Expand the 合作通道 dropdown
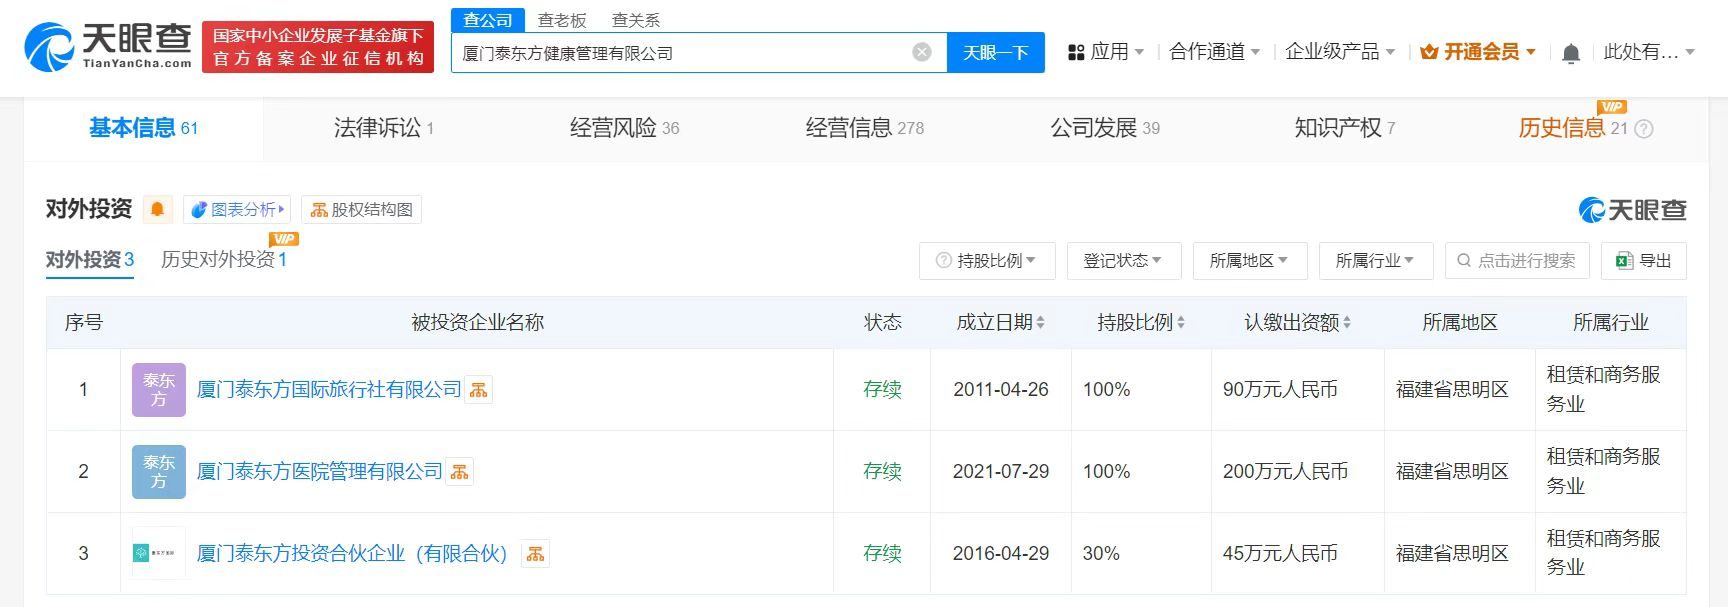Screen dimensions: 1728x607 tap(1215, 52)
